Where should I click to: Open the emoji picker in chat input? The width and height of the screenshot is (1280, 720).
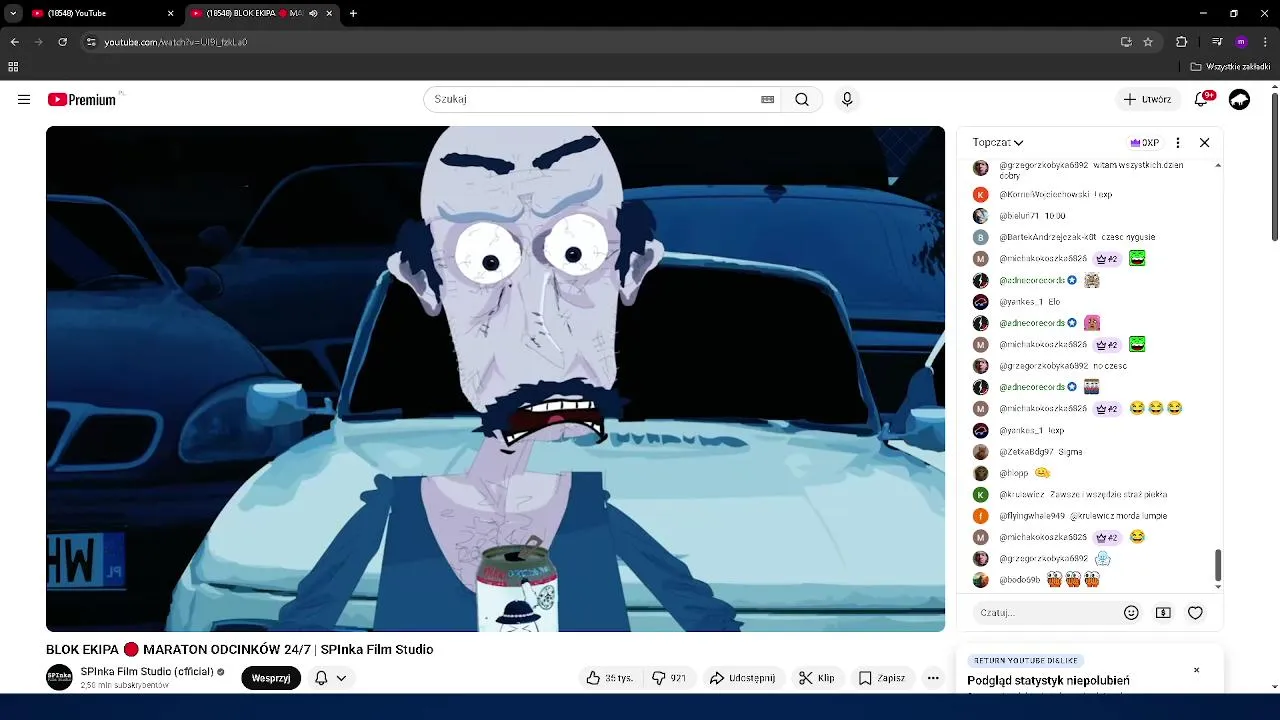tap(1131, 613)
